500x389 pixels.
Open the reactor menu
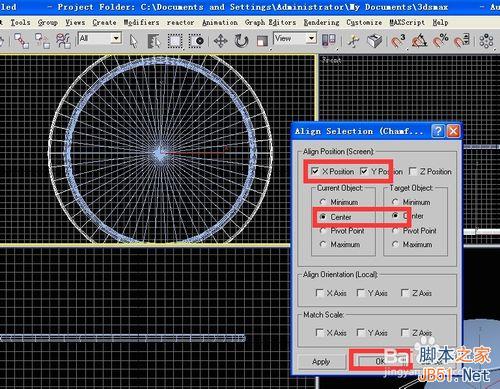pyautogui.click(x=180, y=22)
